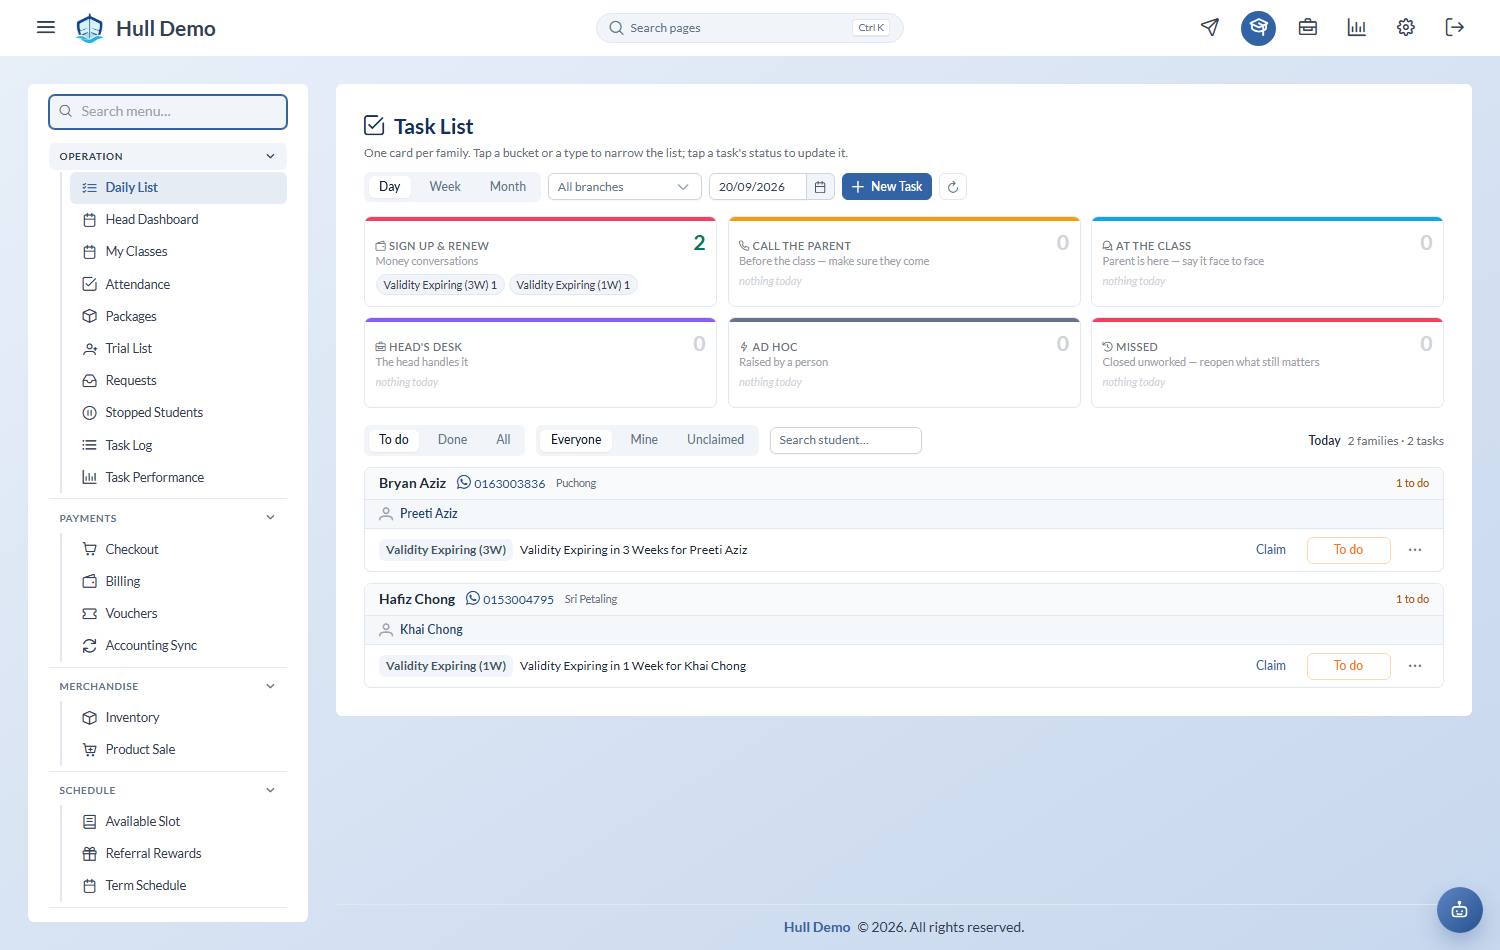Open more options for Khai Chong task
Image resolution: width=1500 pixels, height=950 pixels.
1415,666
